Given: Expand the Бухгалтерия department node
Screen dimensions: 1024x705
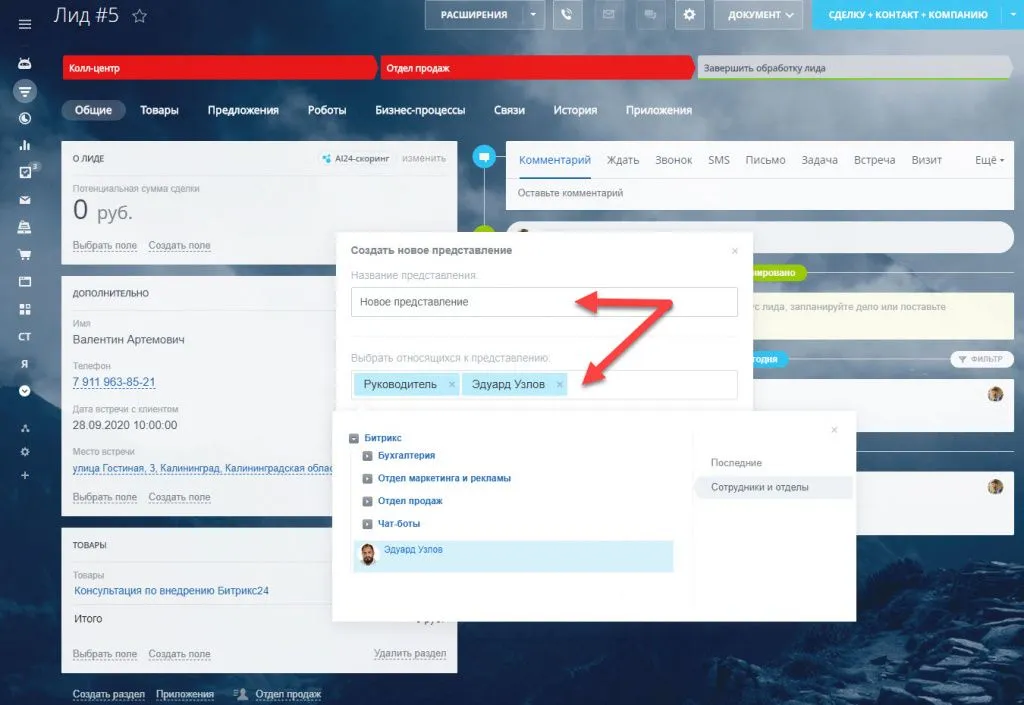Looking at the screenshot, I should (x=367, y=456).
